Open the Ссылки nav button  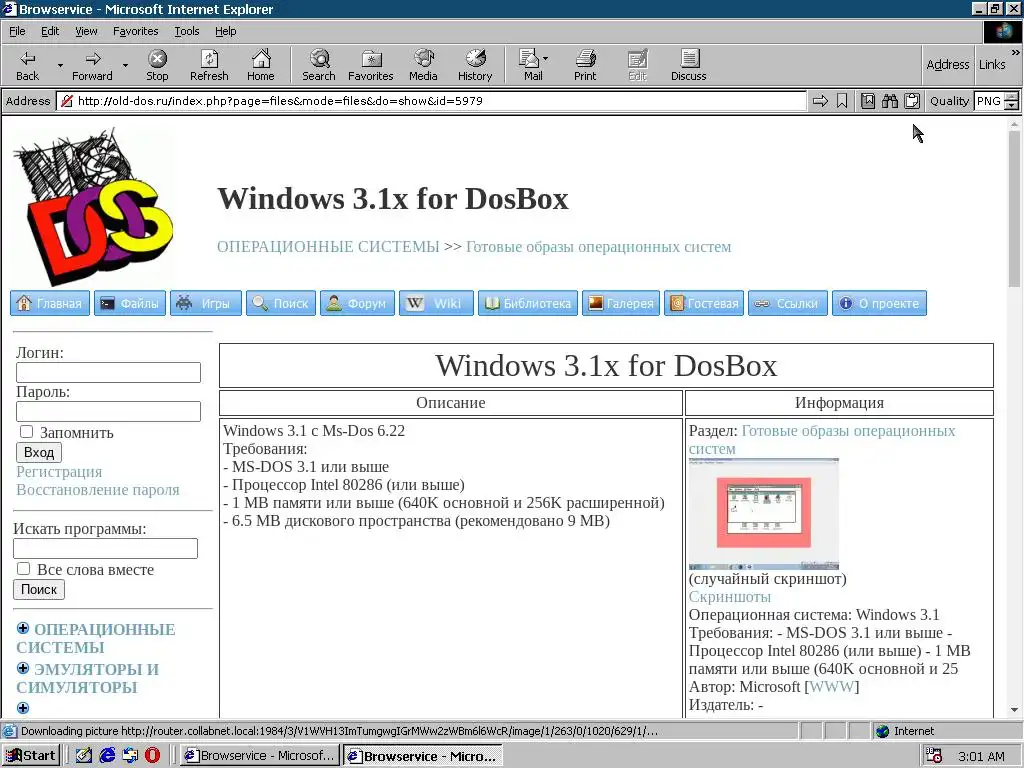pyautogui.click(x=788, y=303)
